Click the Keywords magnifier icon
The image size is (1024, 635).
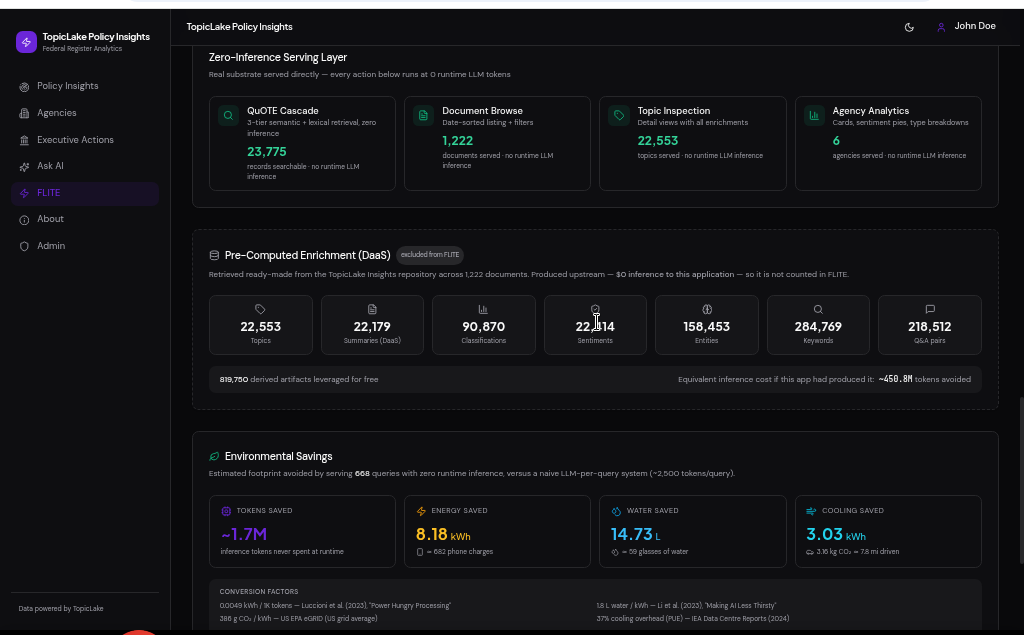tap(818, 309)
